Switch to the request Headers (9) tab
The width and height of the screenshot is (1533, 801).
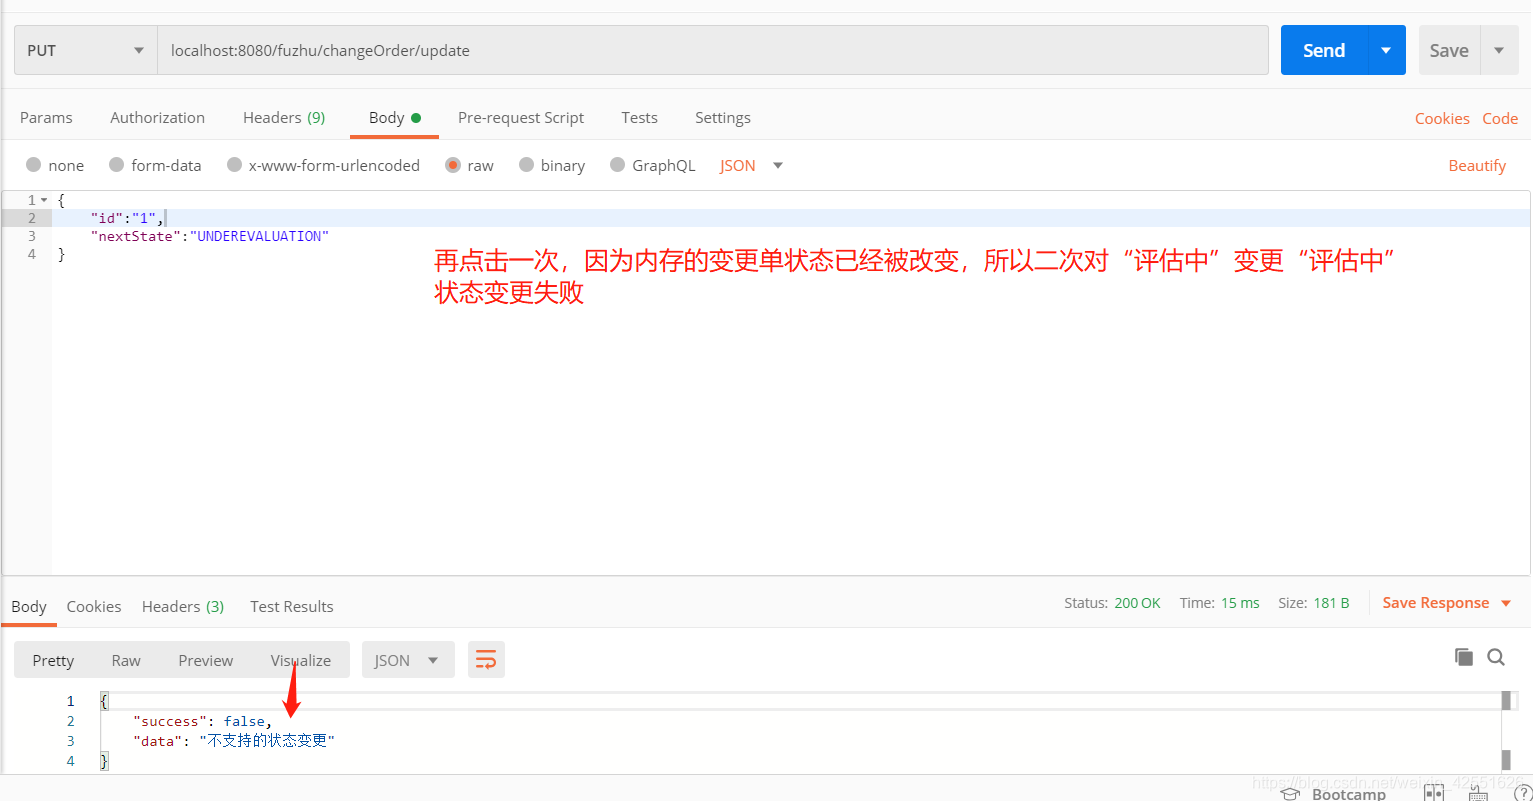(x=284, y=117)
